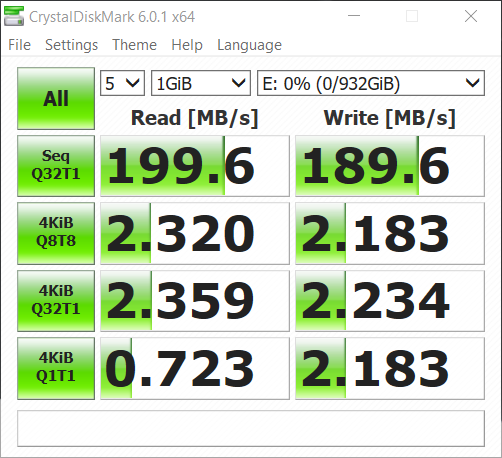This screenshot has height=458, width=502.
Task: Start the Seq Q32T1 test
Action: 56,166
